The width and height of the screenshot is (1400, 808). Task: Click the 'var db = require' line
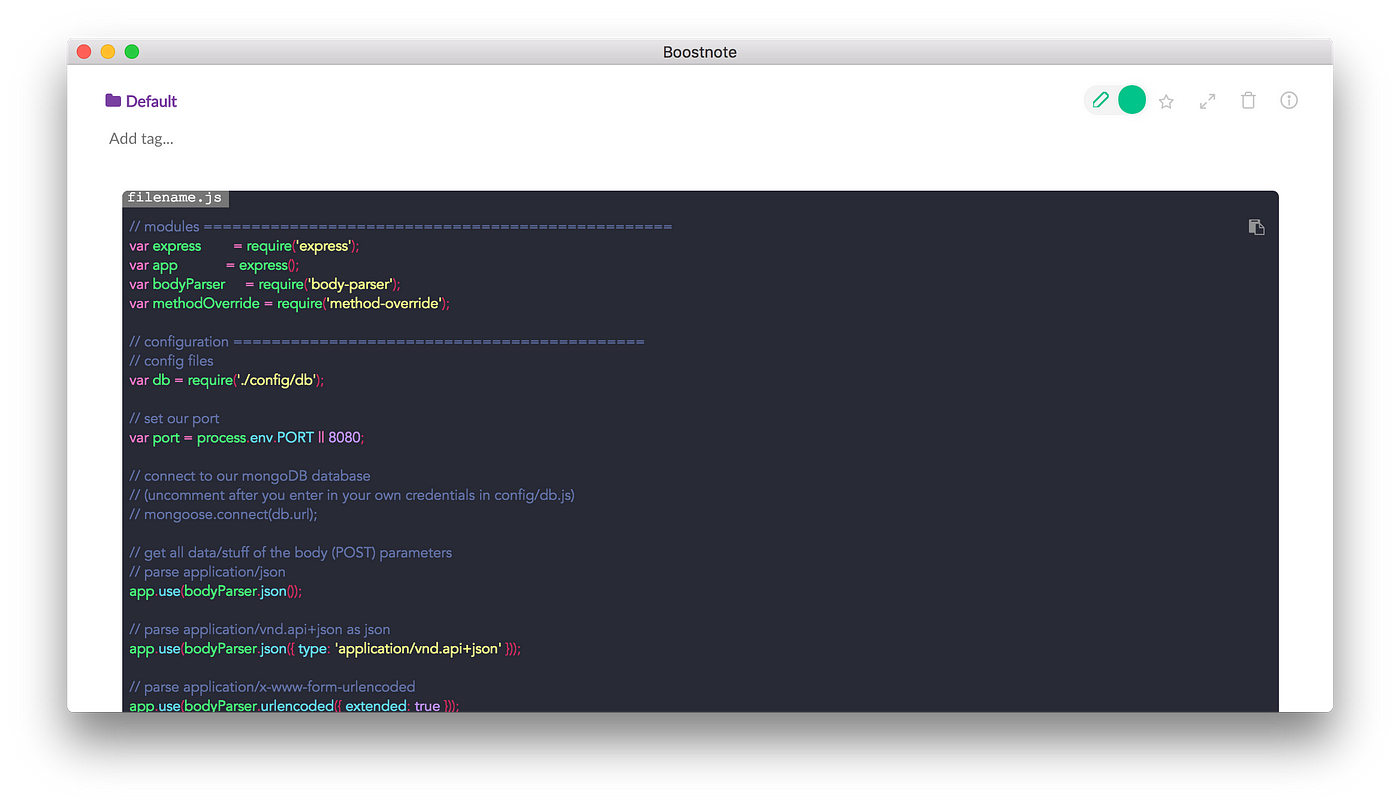227,380
